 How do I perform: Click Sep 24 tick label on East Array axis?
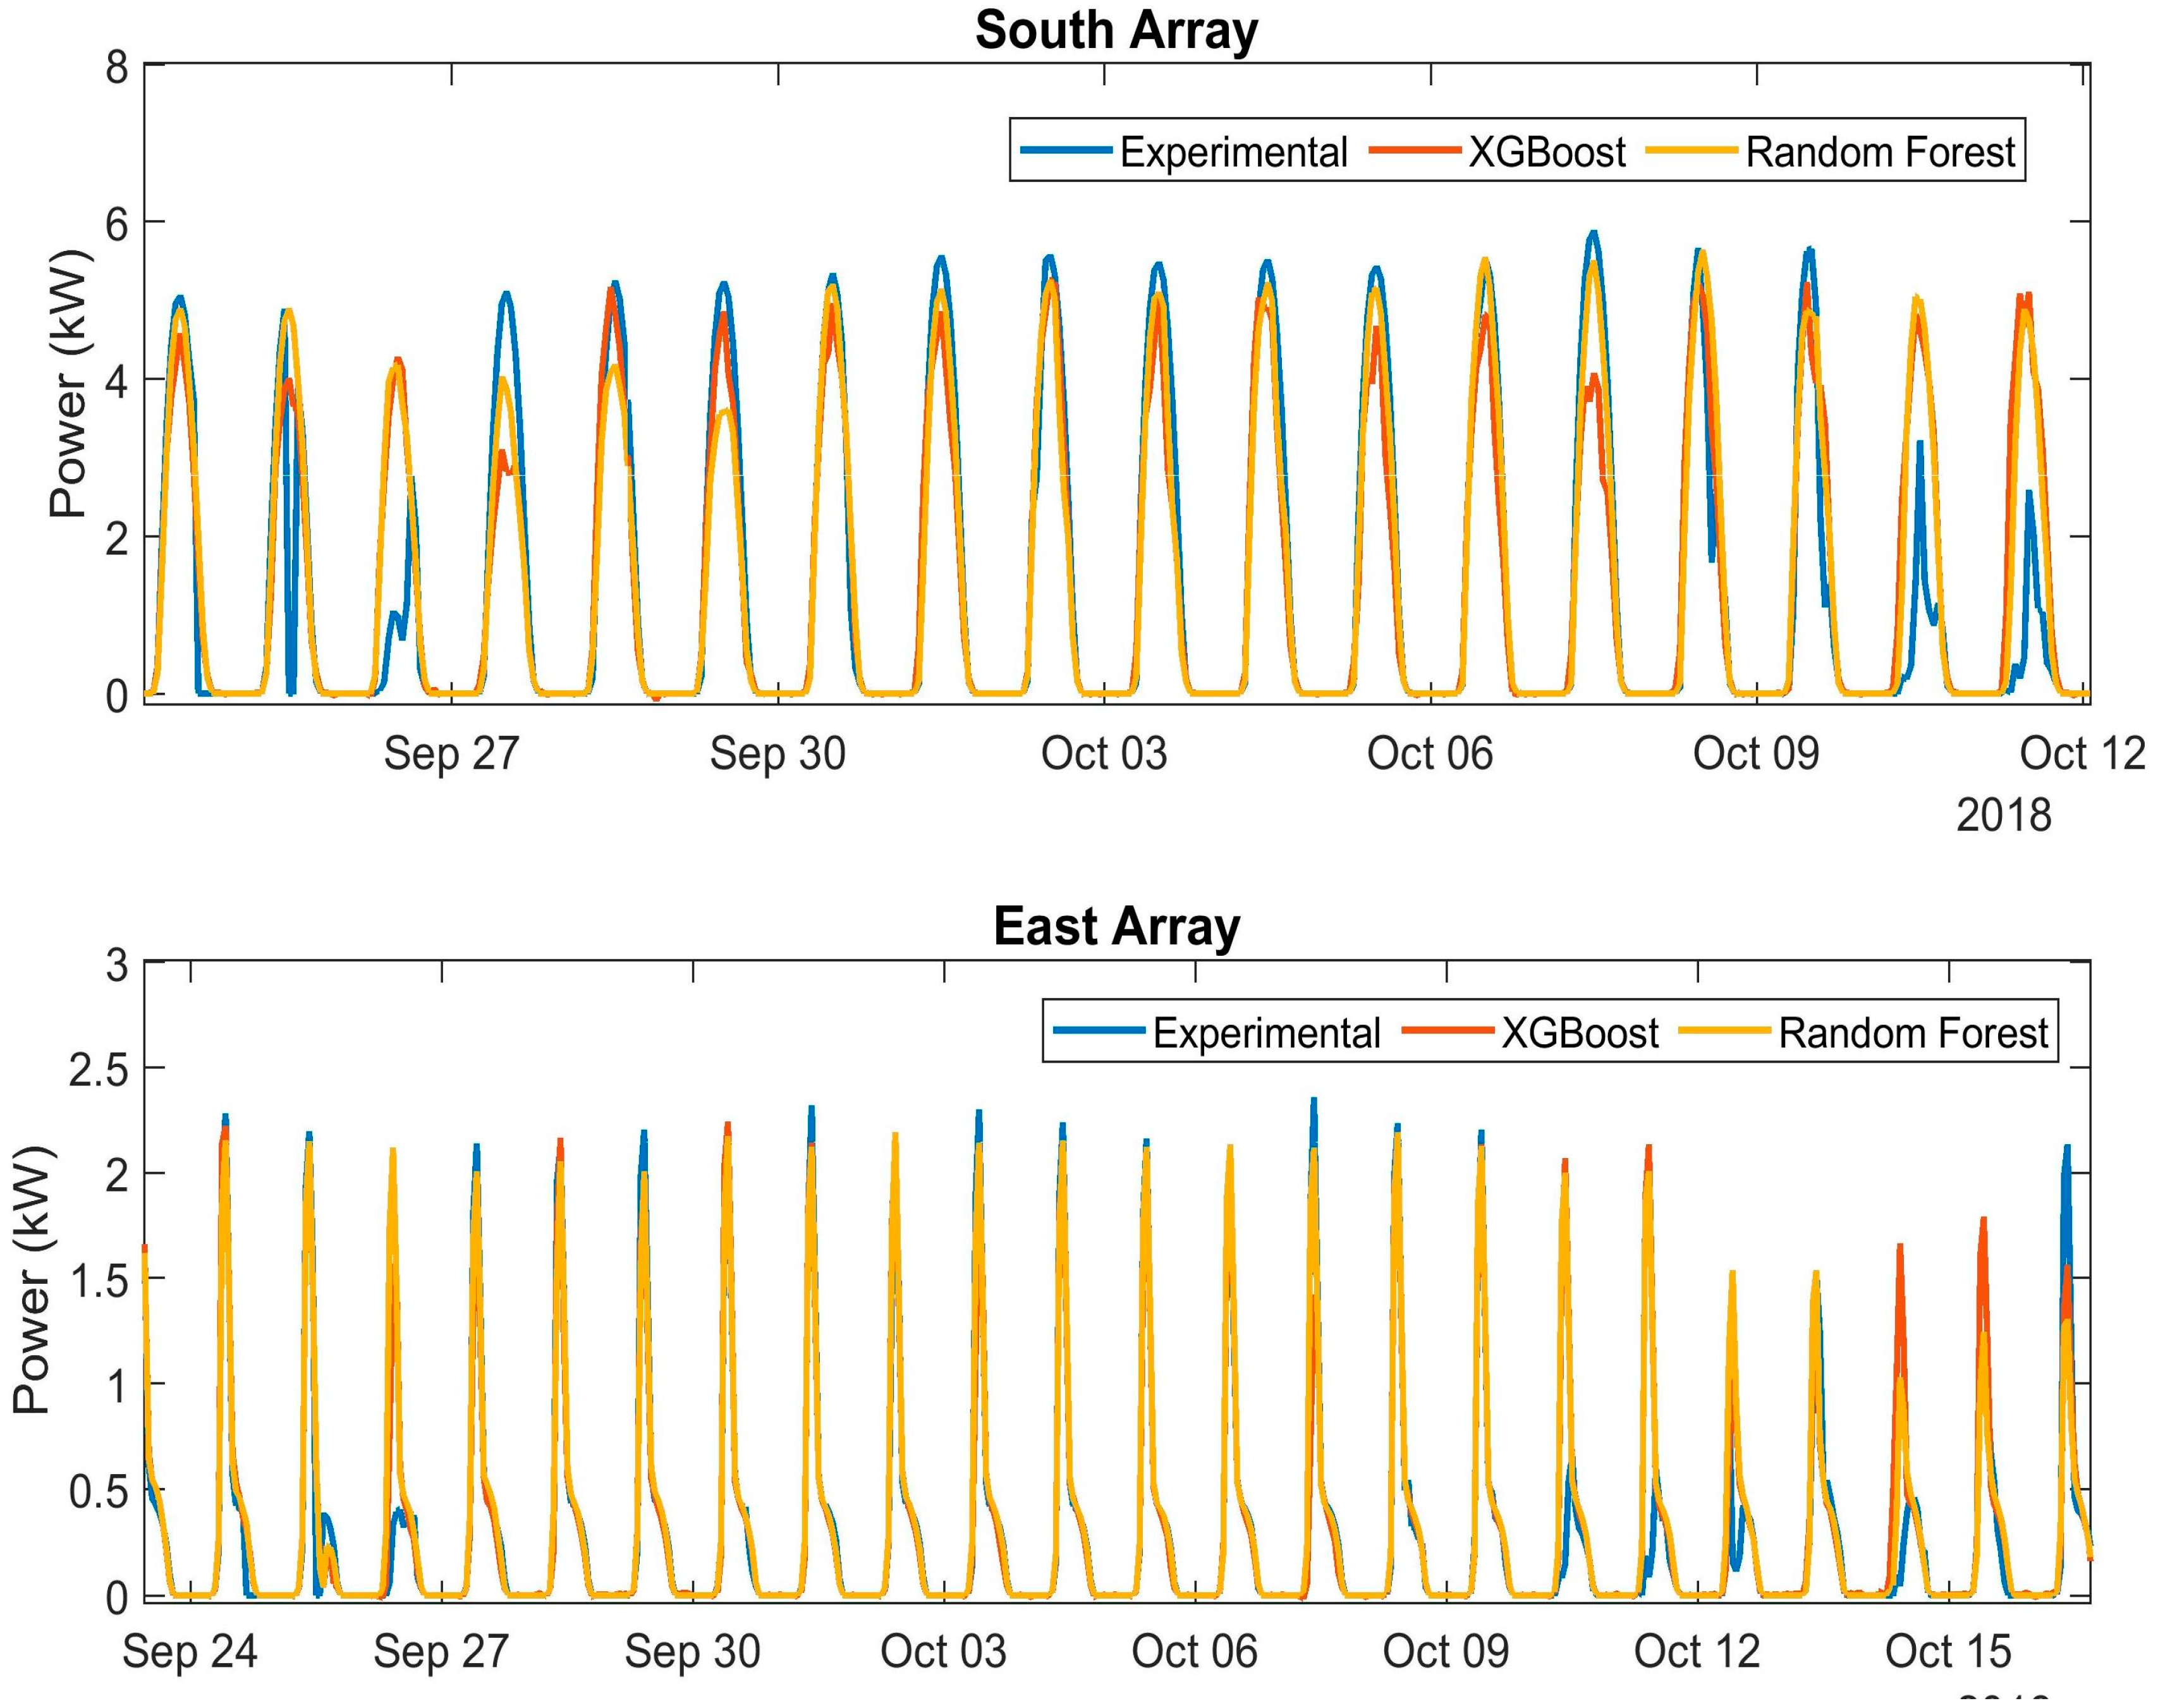[x=190, y=1652]
